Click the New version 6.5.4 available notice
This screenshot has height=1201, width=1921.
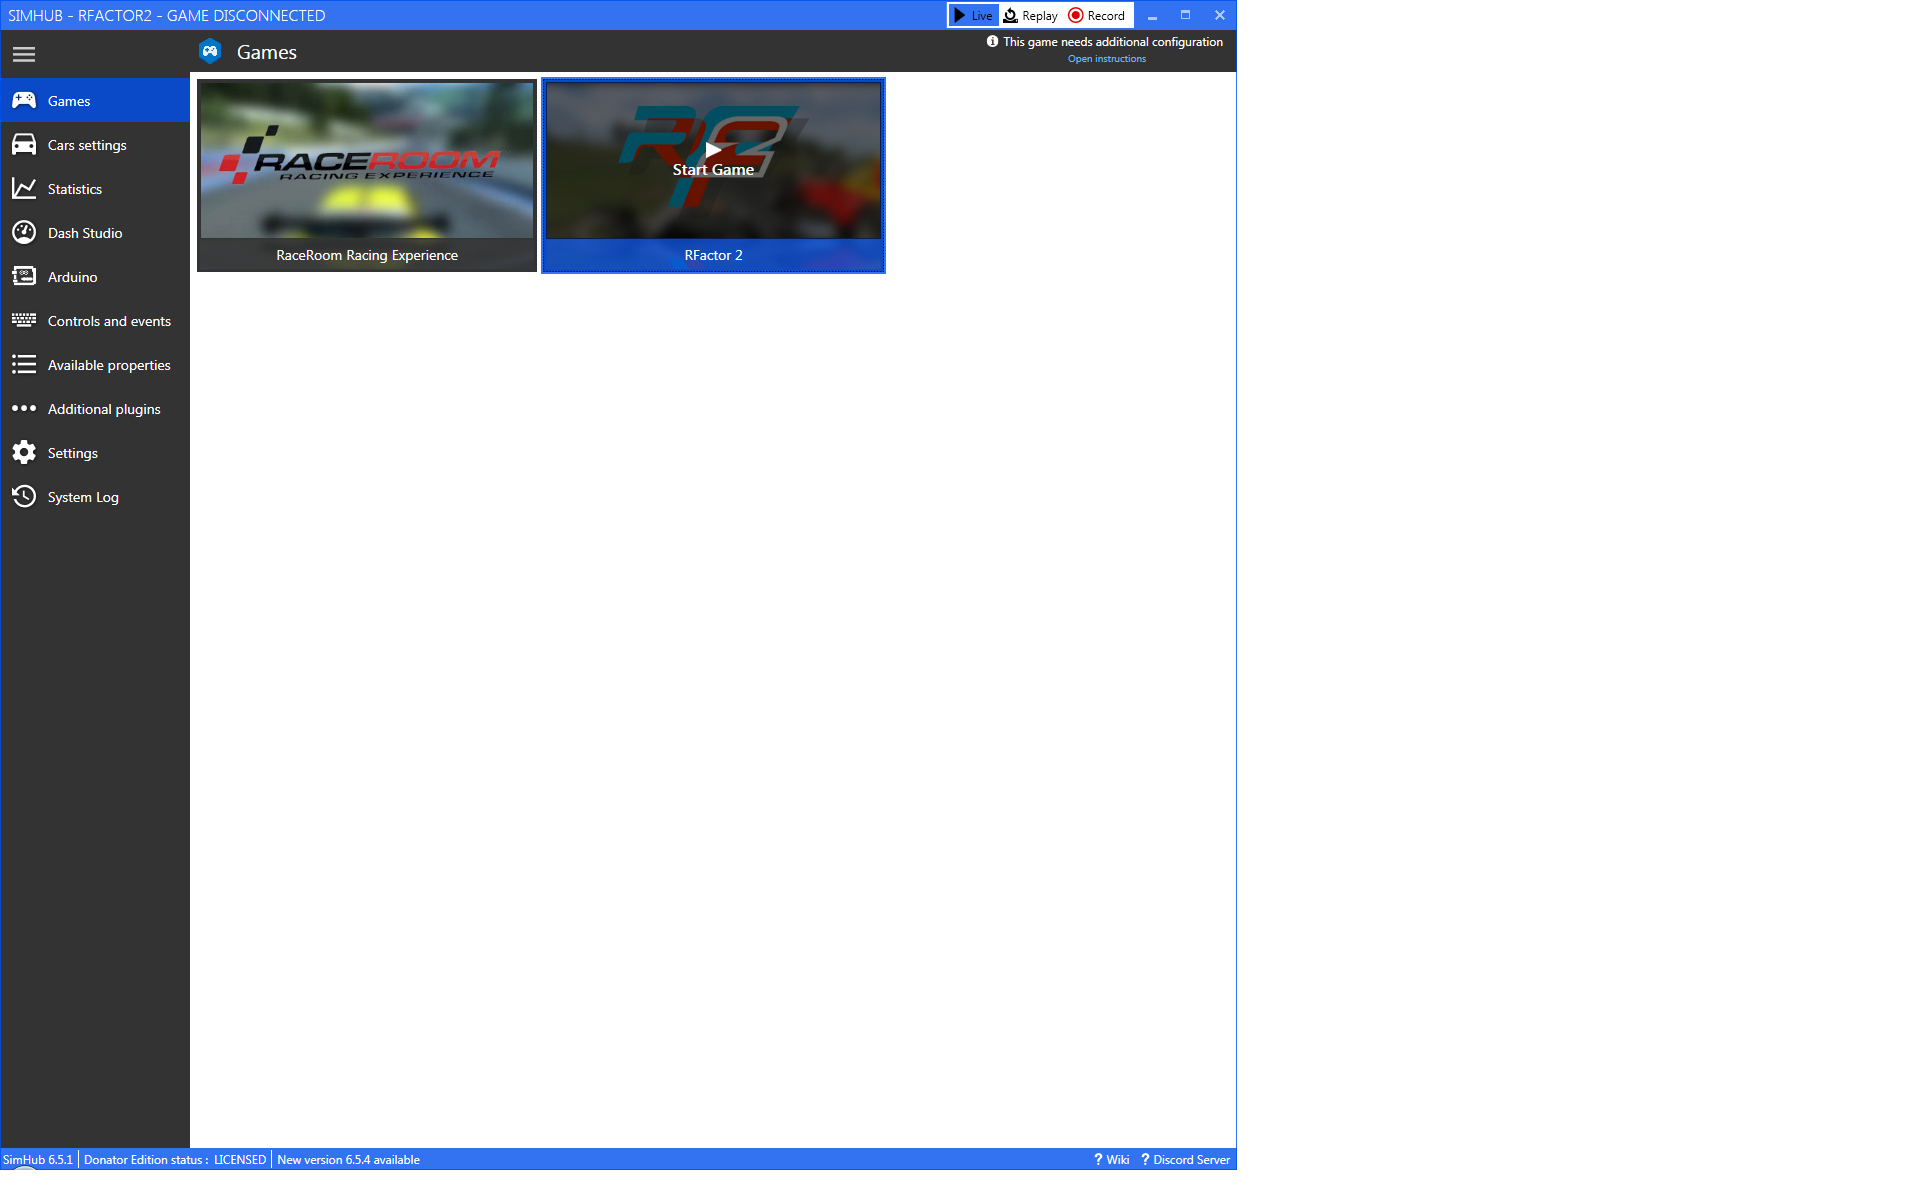tap(348, 1160)
